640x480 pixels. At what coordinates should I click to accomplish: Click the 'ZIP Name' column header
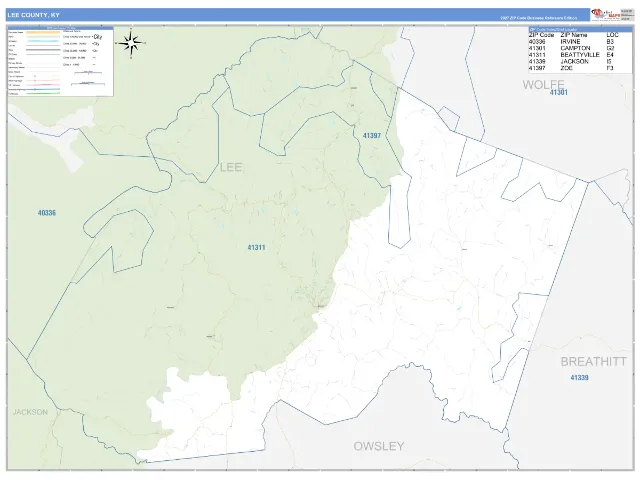[576, 35]
